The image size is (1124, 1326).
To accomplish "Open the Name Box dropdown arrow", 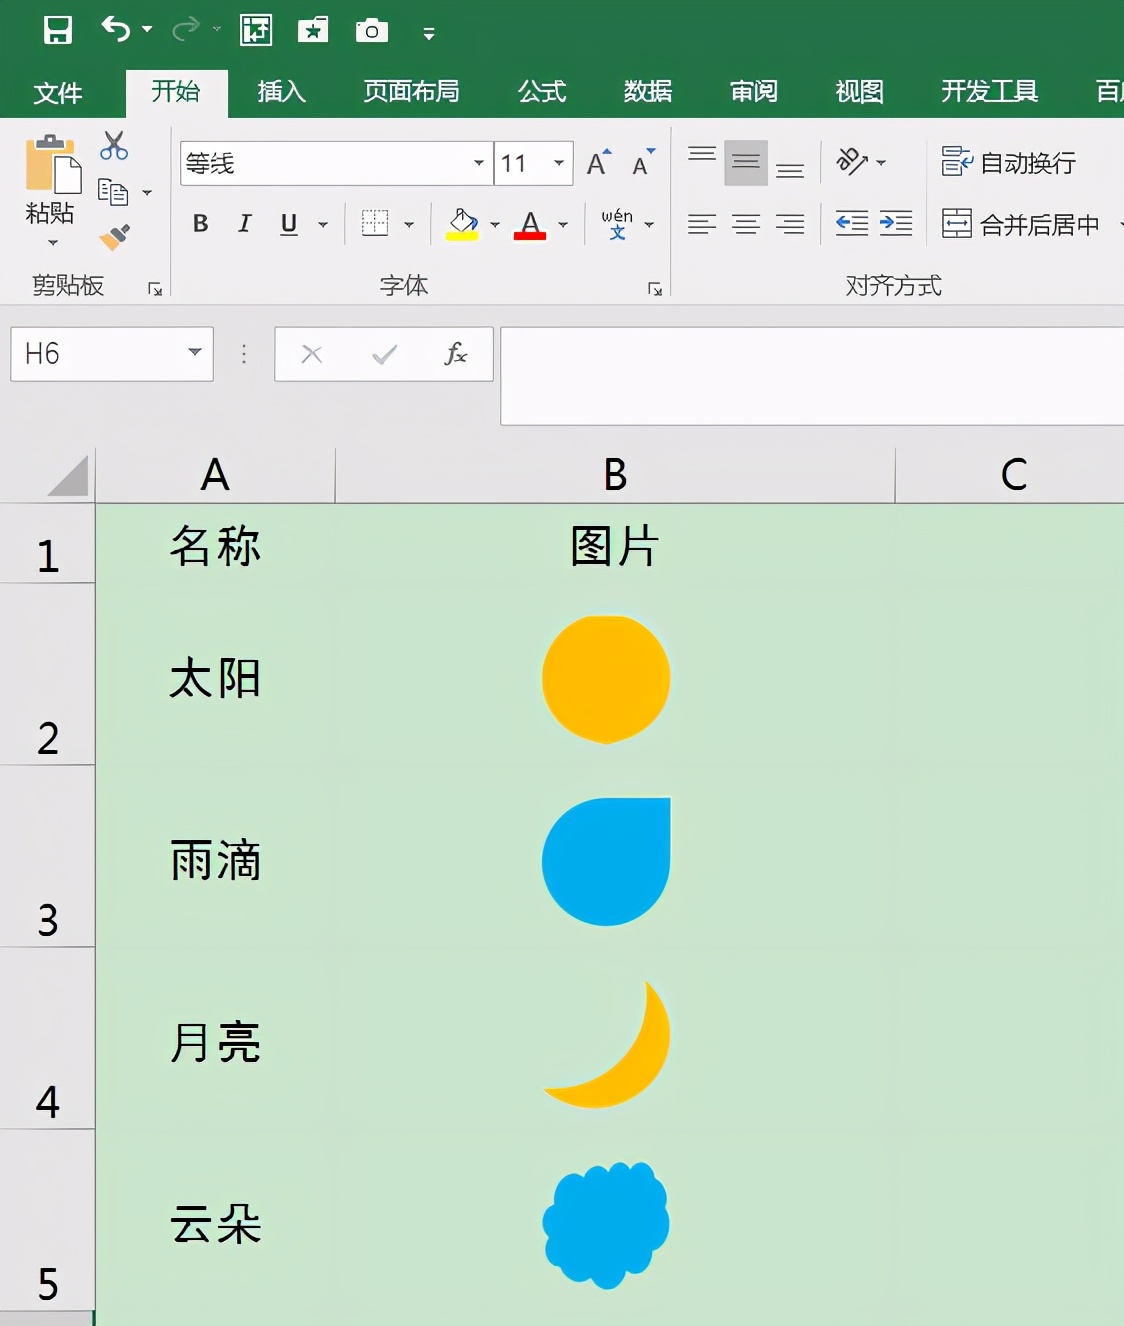I will (195, 353).
